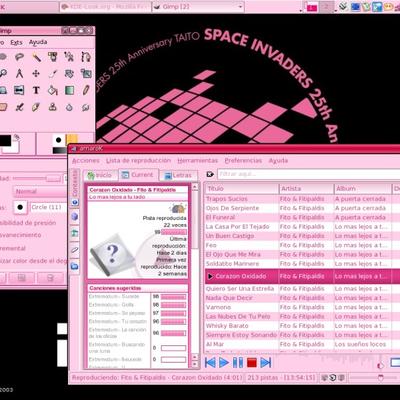Select the Fuzzy Select wand tool in Gimp

coord(36,57)
